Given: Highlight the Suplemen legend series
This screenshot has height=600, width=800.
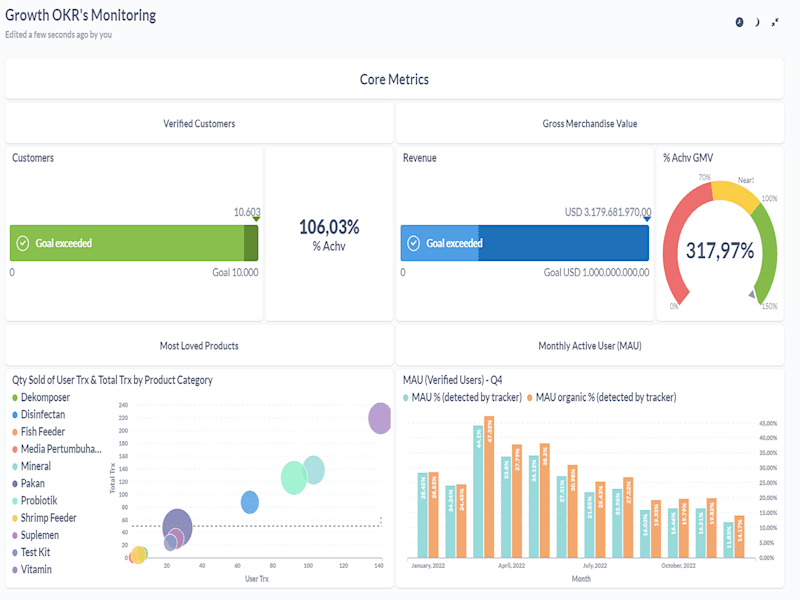Looking at the screenshot, I should coord(36,535).
